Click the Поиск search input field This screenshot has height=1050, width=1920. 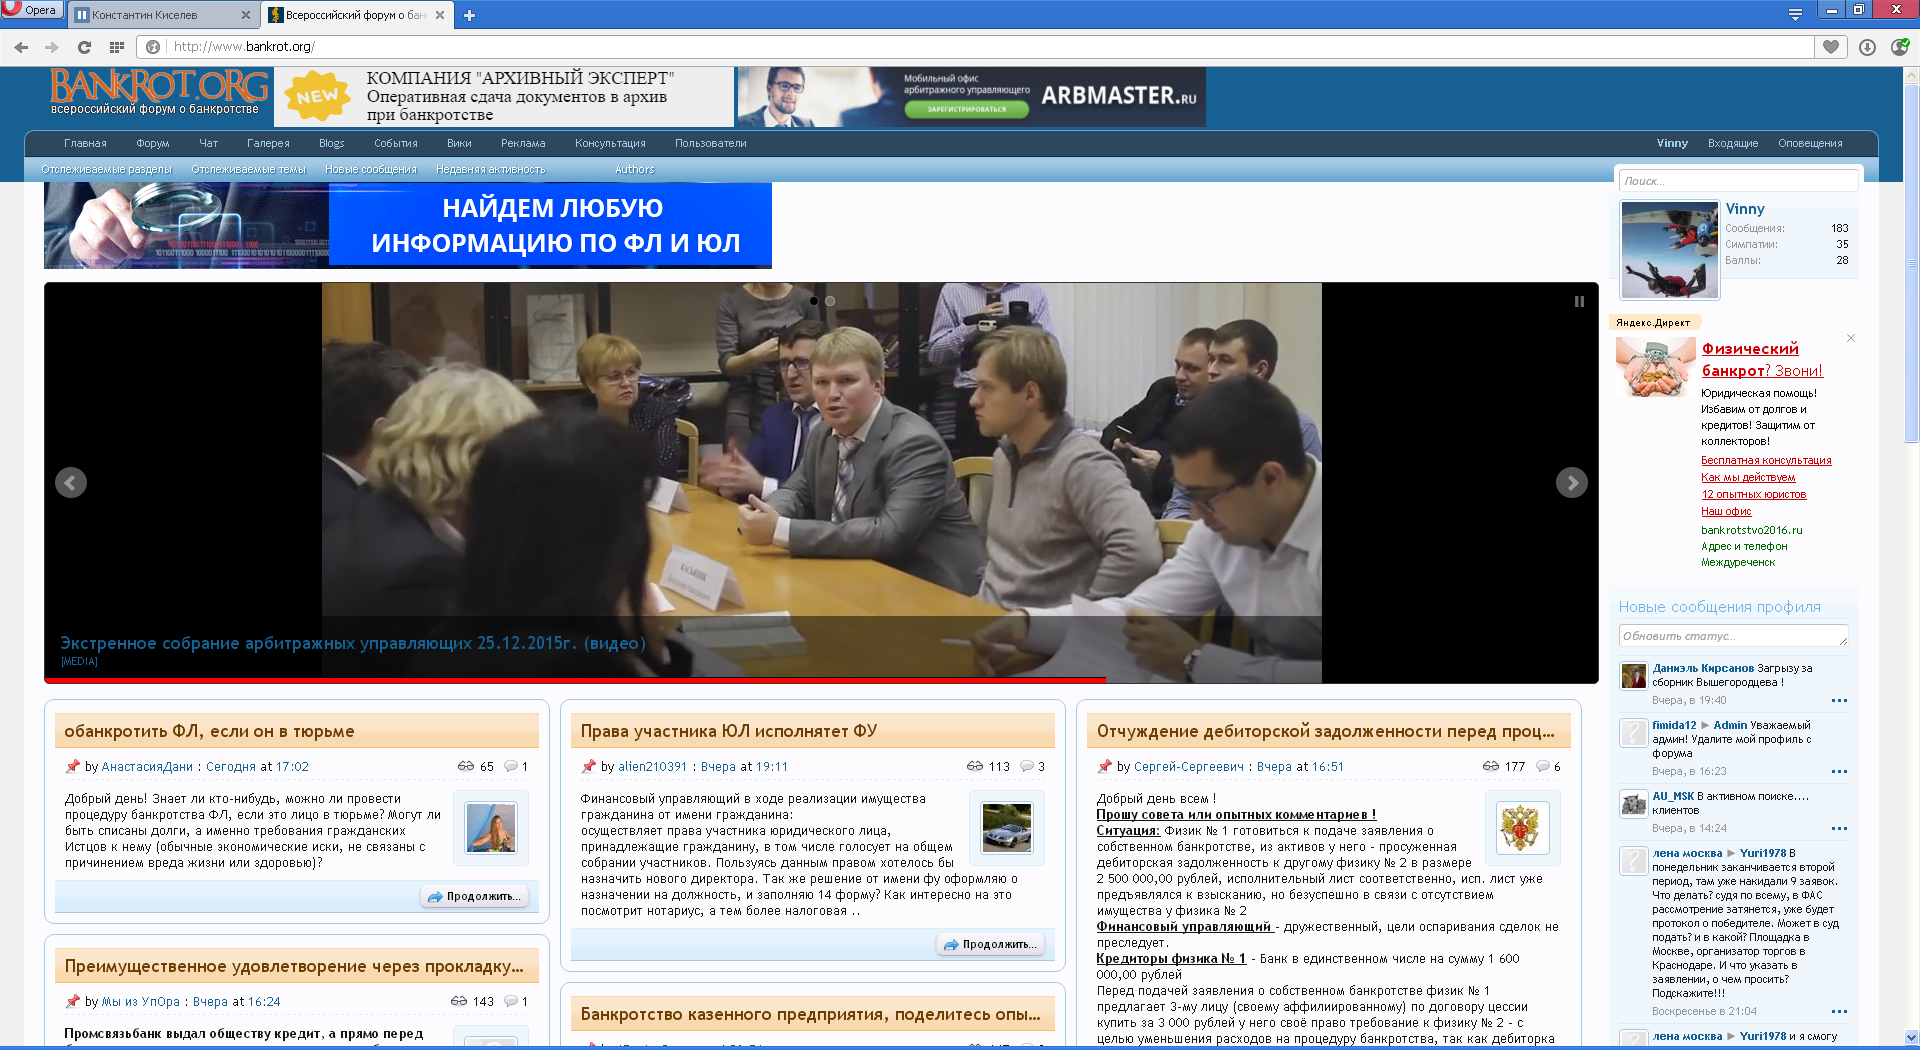coord(1737,181)
